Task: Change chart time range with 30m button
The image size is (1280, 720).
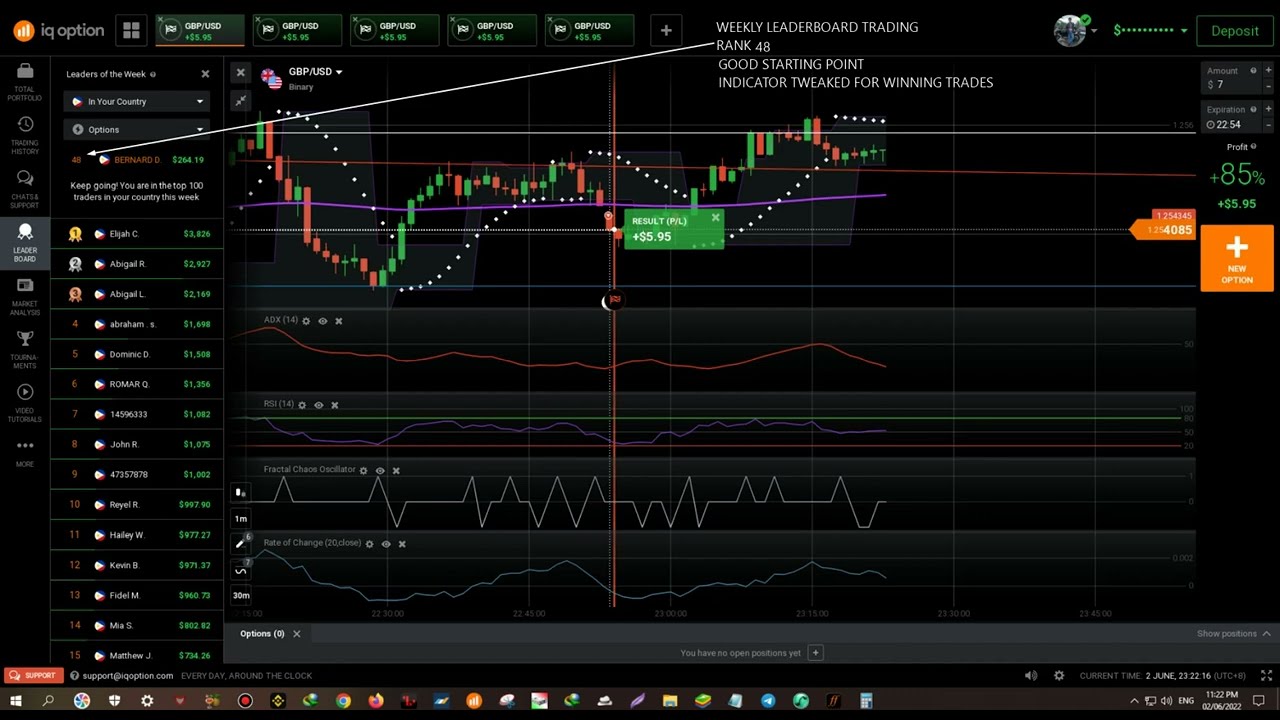Action: point(241,595)
